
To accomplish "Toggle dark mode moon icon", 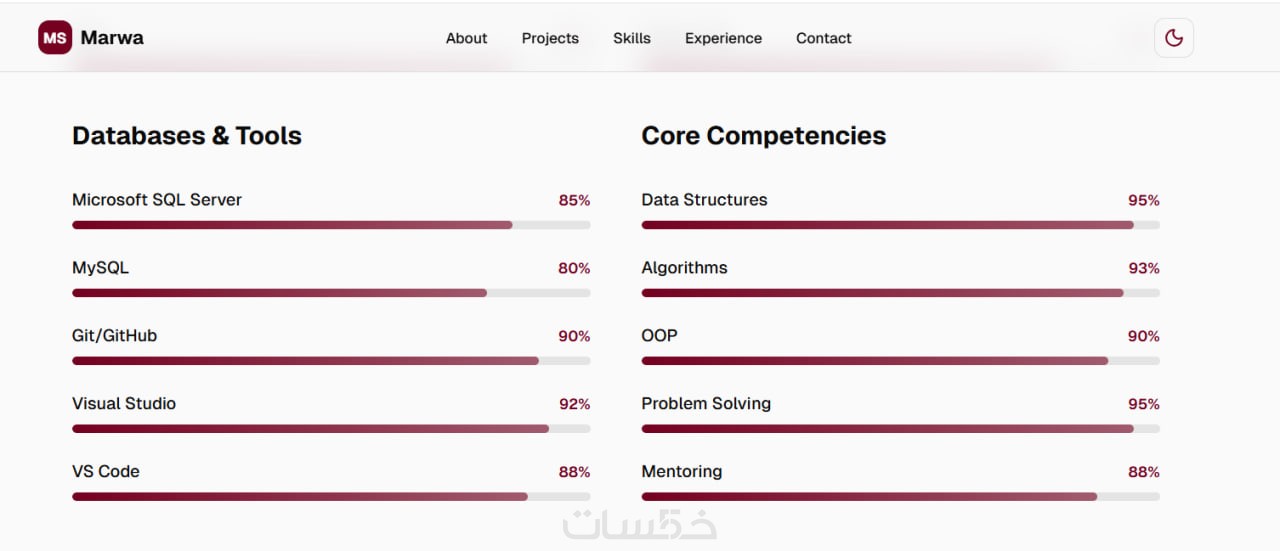I will (1174, 38).
